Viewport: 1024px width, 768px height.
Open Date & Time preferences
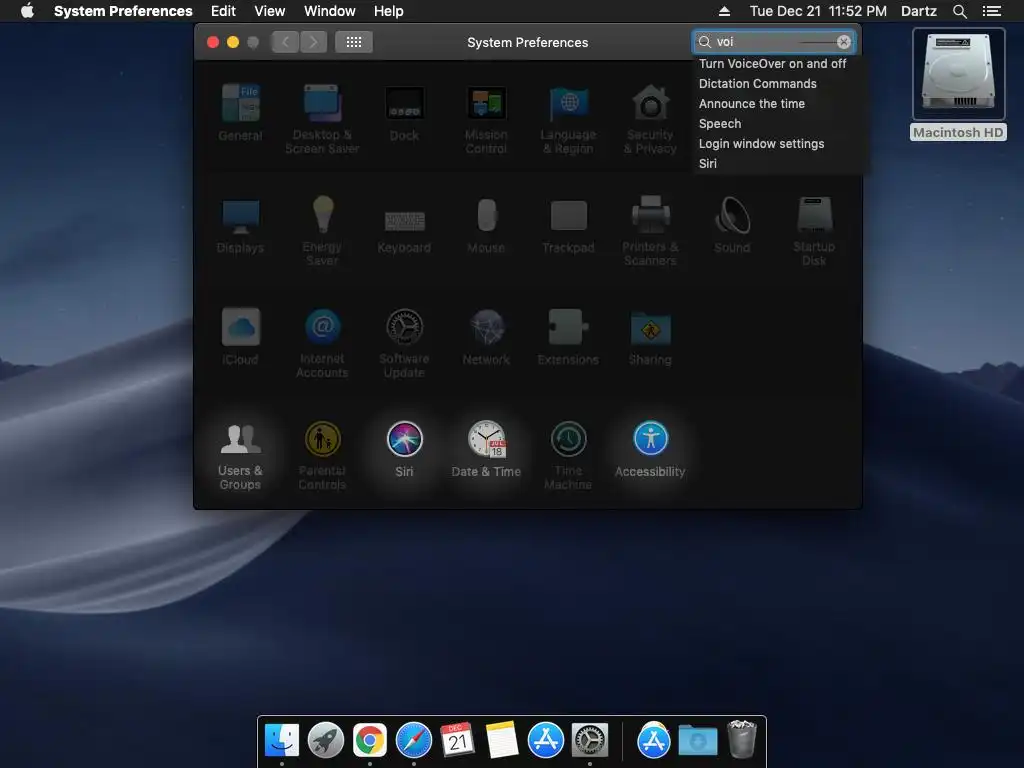click(486, 449)
